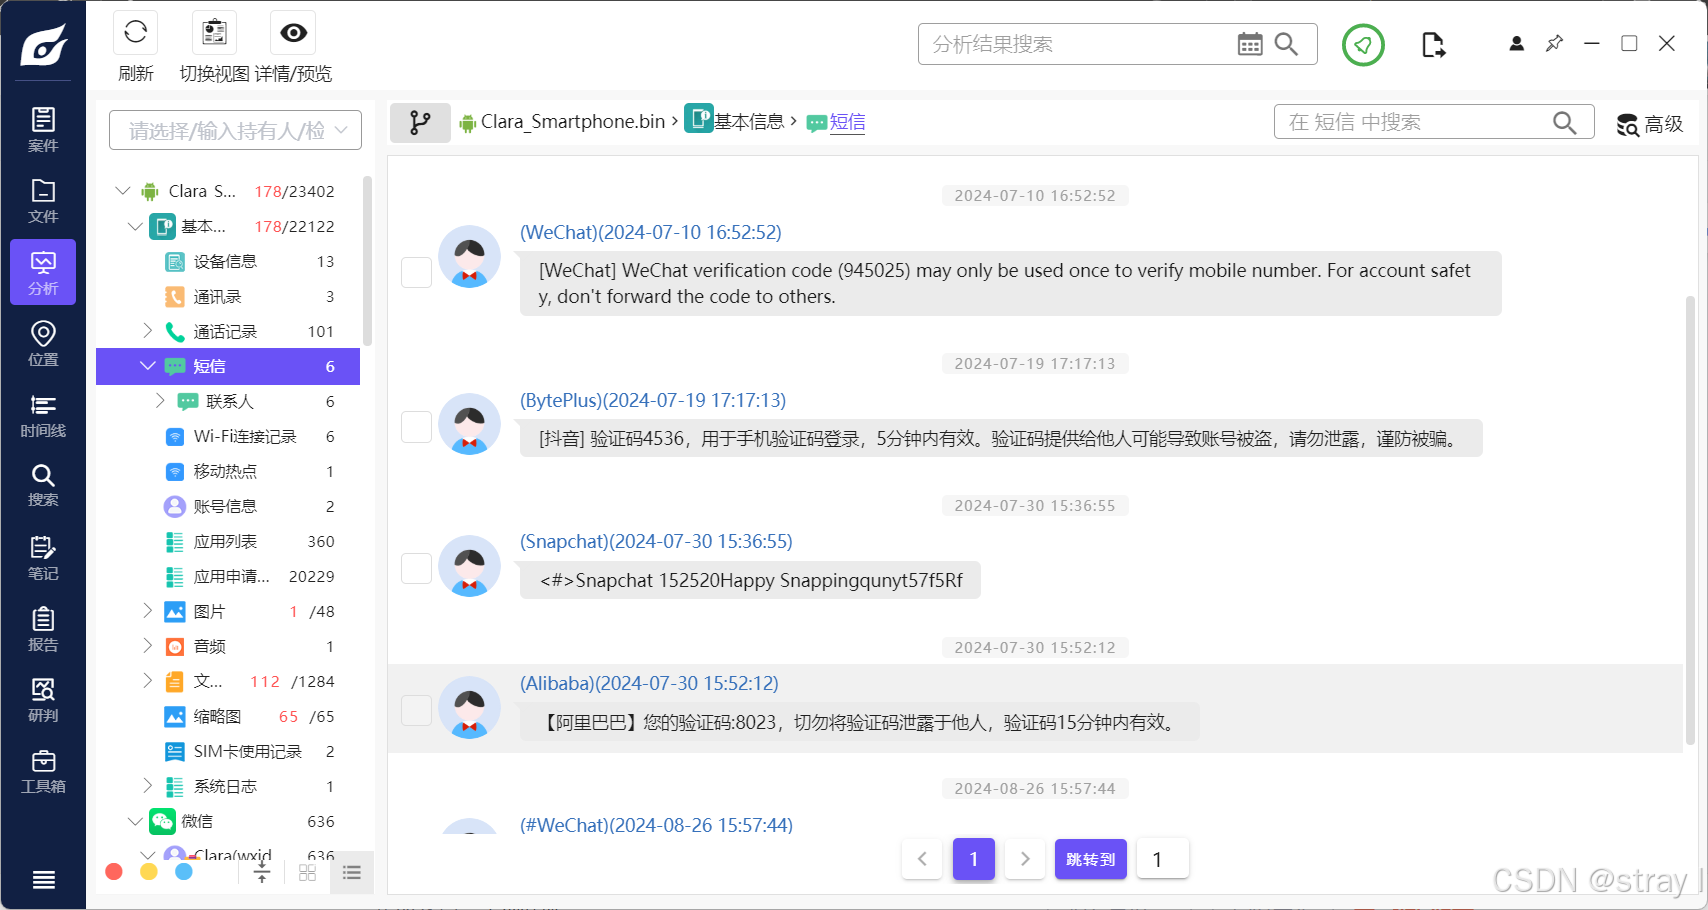Click the green circular tag icon
This screenshot has height=910, width=1708.
1363,44
